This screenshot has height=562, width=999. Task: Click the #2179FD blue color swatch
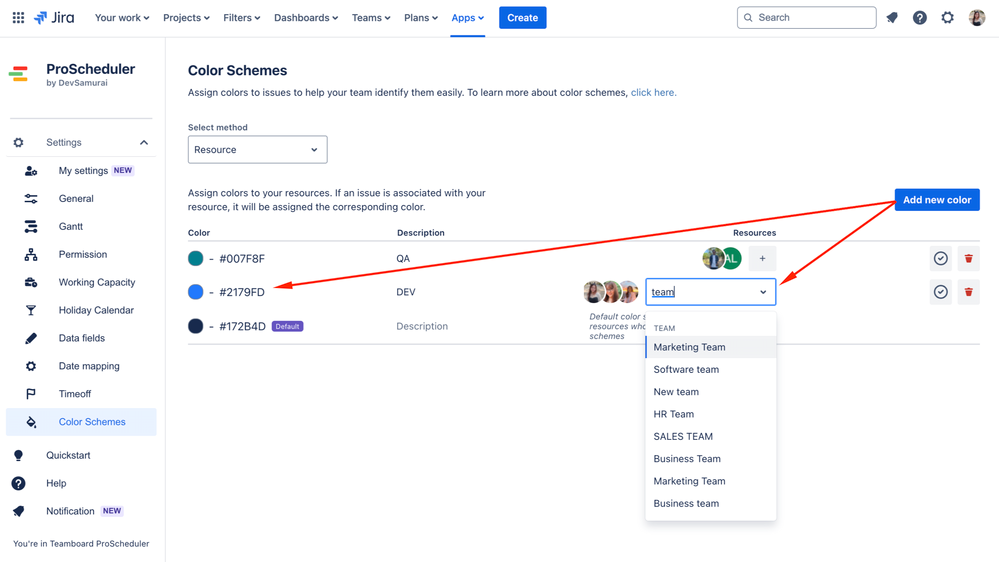point(196,292)
